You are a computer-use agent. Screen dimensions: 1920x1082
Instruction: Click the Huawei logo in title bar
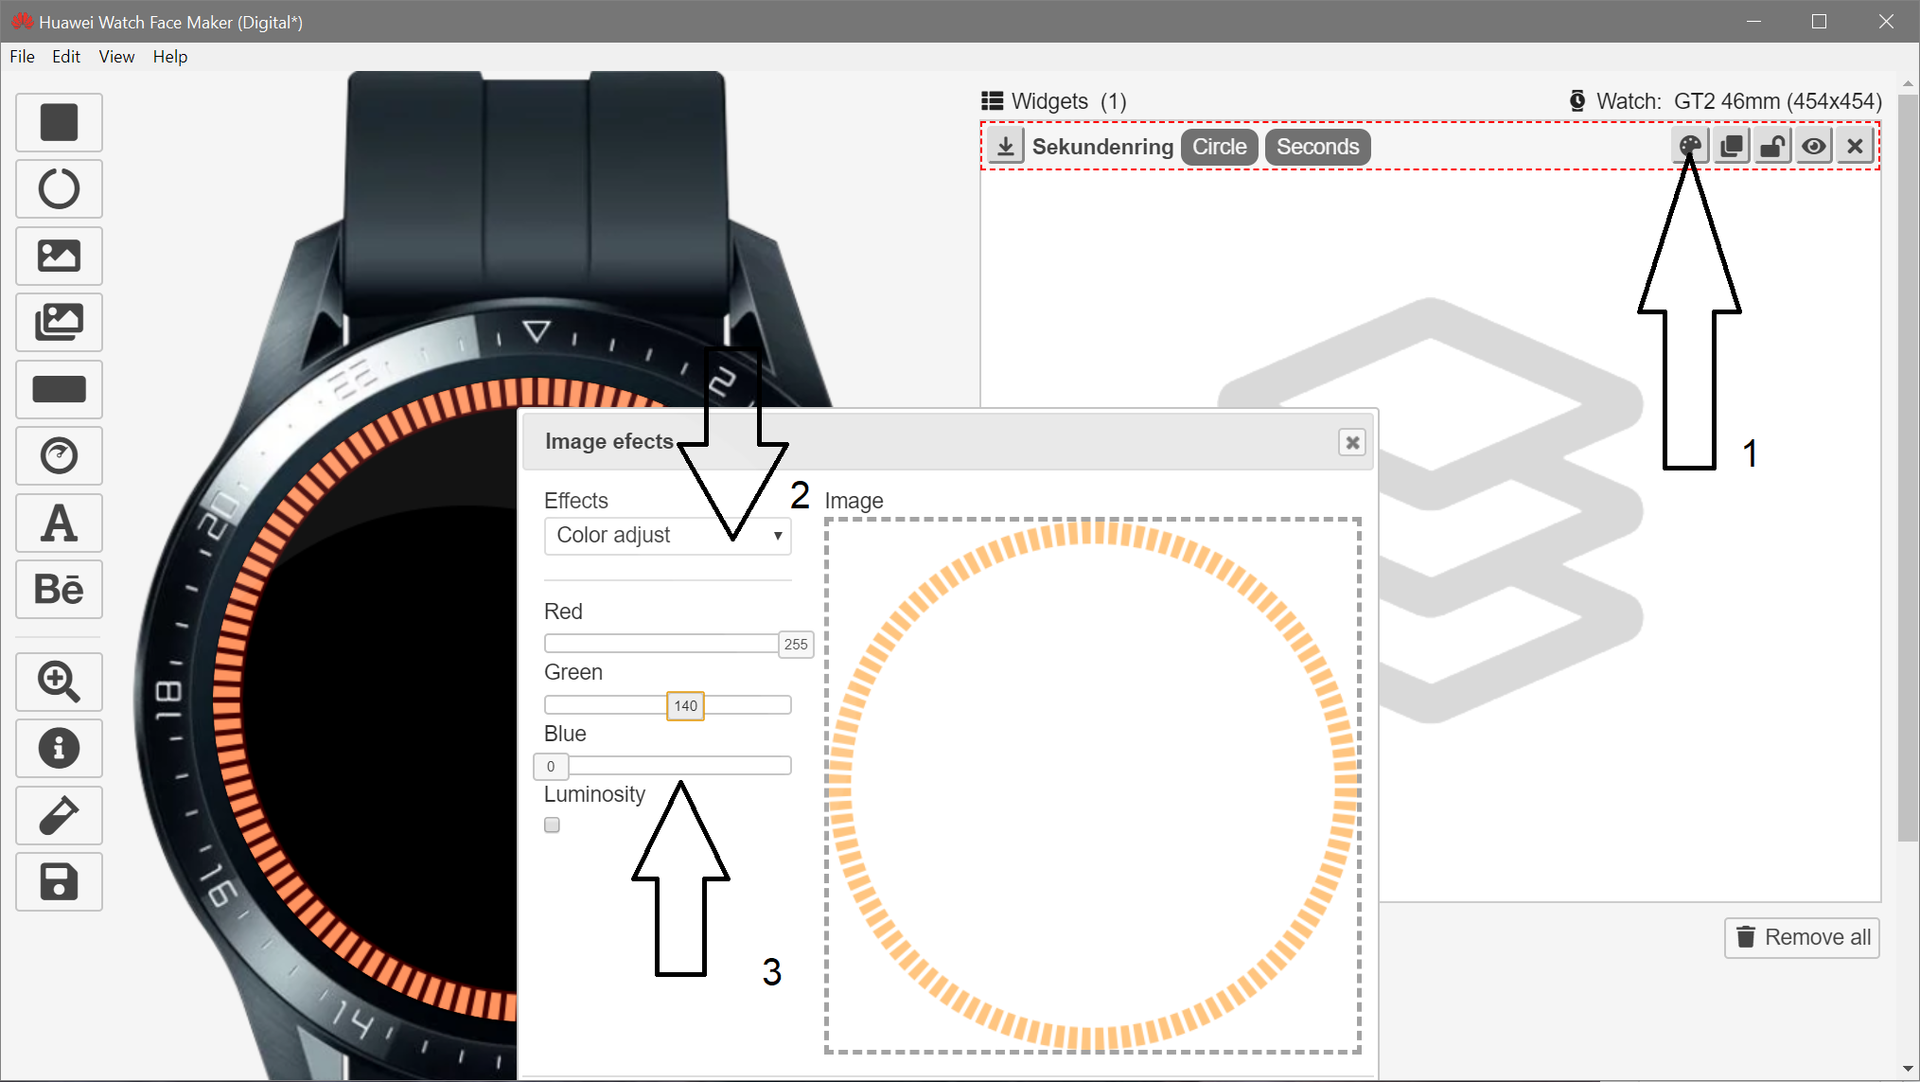coord(22,21)
